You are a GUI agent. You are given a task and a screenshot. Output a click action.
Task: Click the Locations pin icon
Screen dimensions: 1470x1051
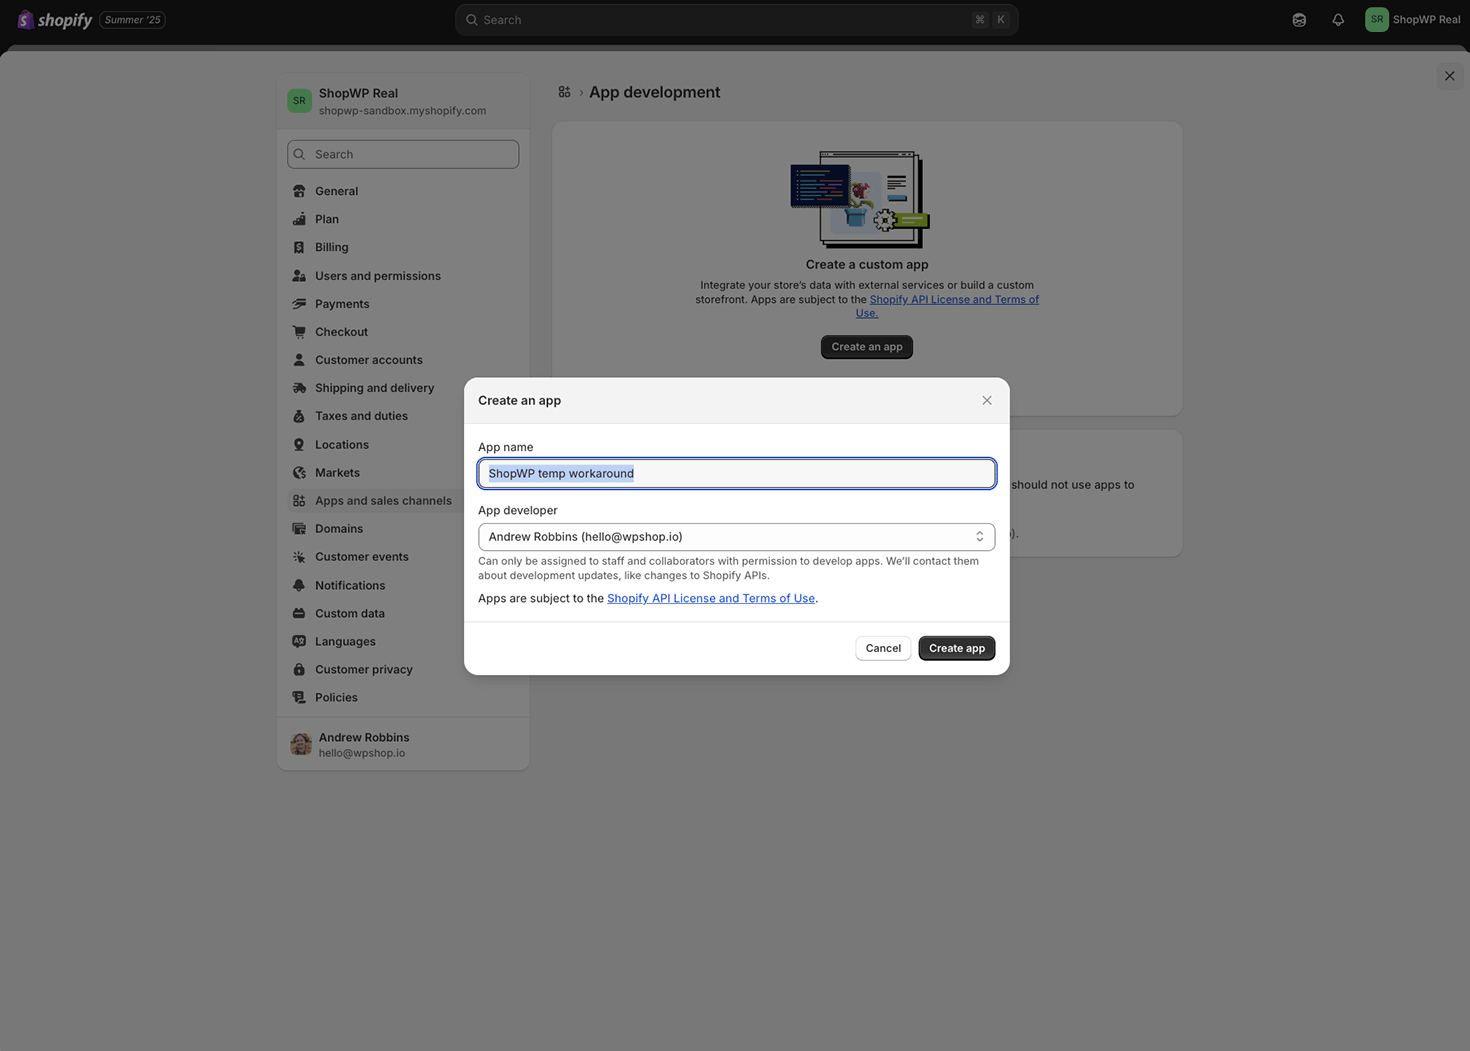point(299,445)
